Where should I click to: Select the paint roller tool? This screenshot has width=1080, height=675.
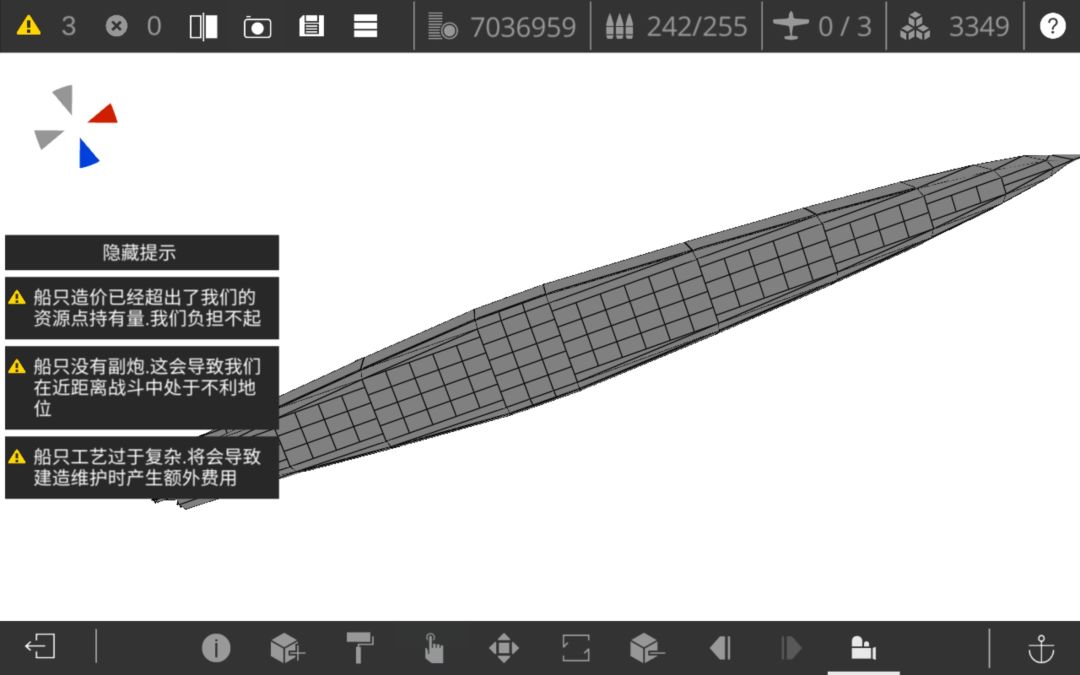pos(360,648)
